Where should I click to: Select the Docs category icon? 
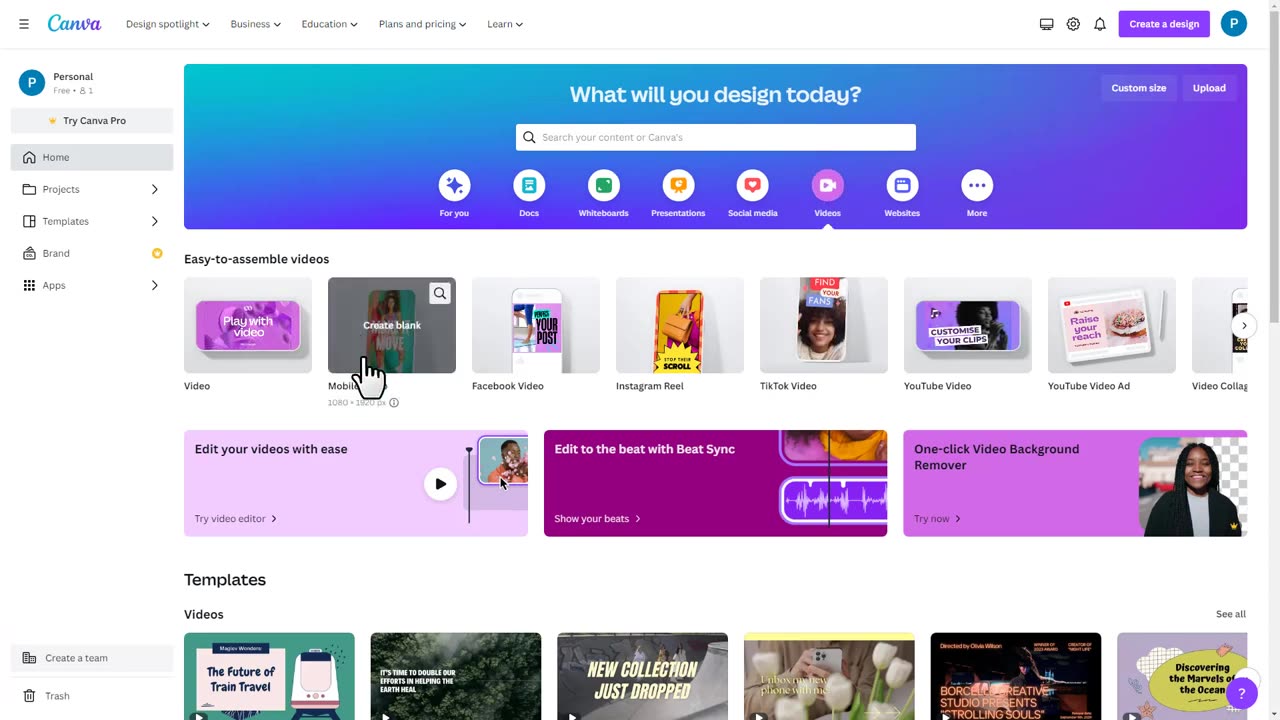[x=529, y=185]
